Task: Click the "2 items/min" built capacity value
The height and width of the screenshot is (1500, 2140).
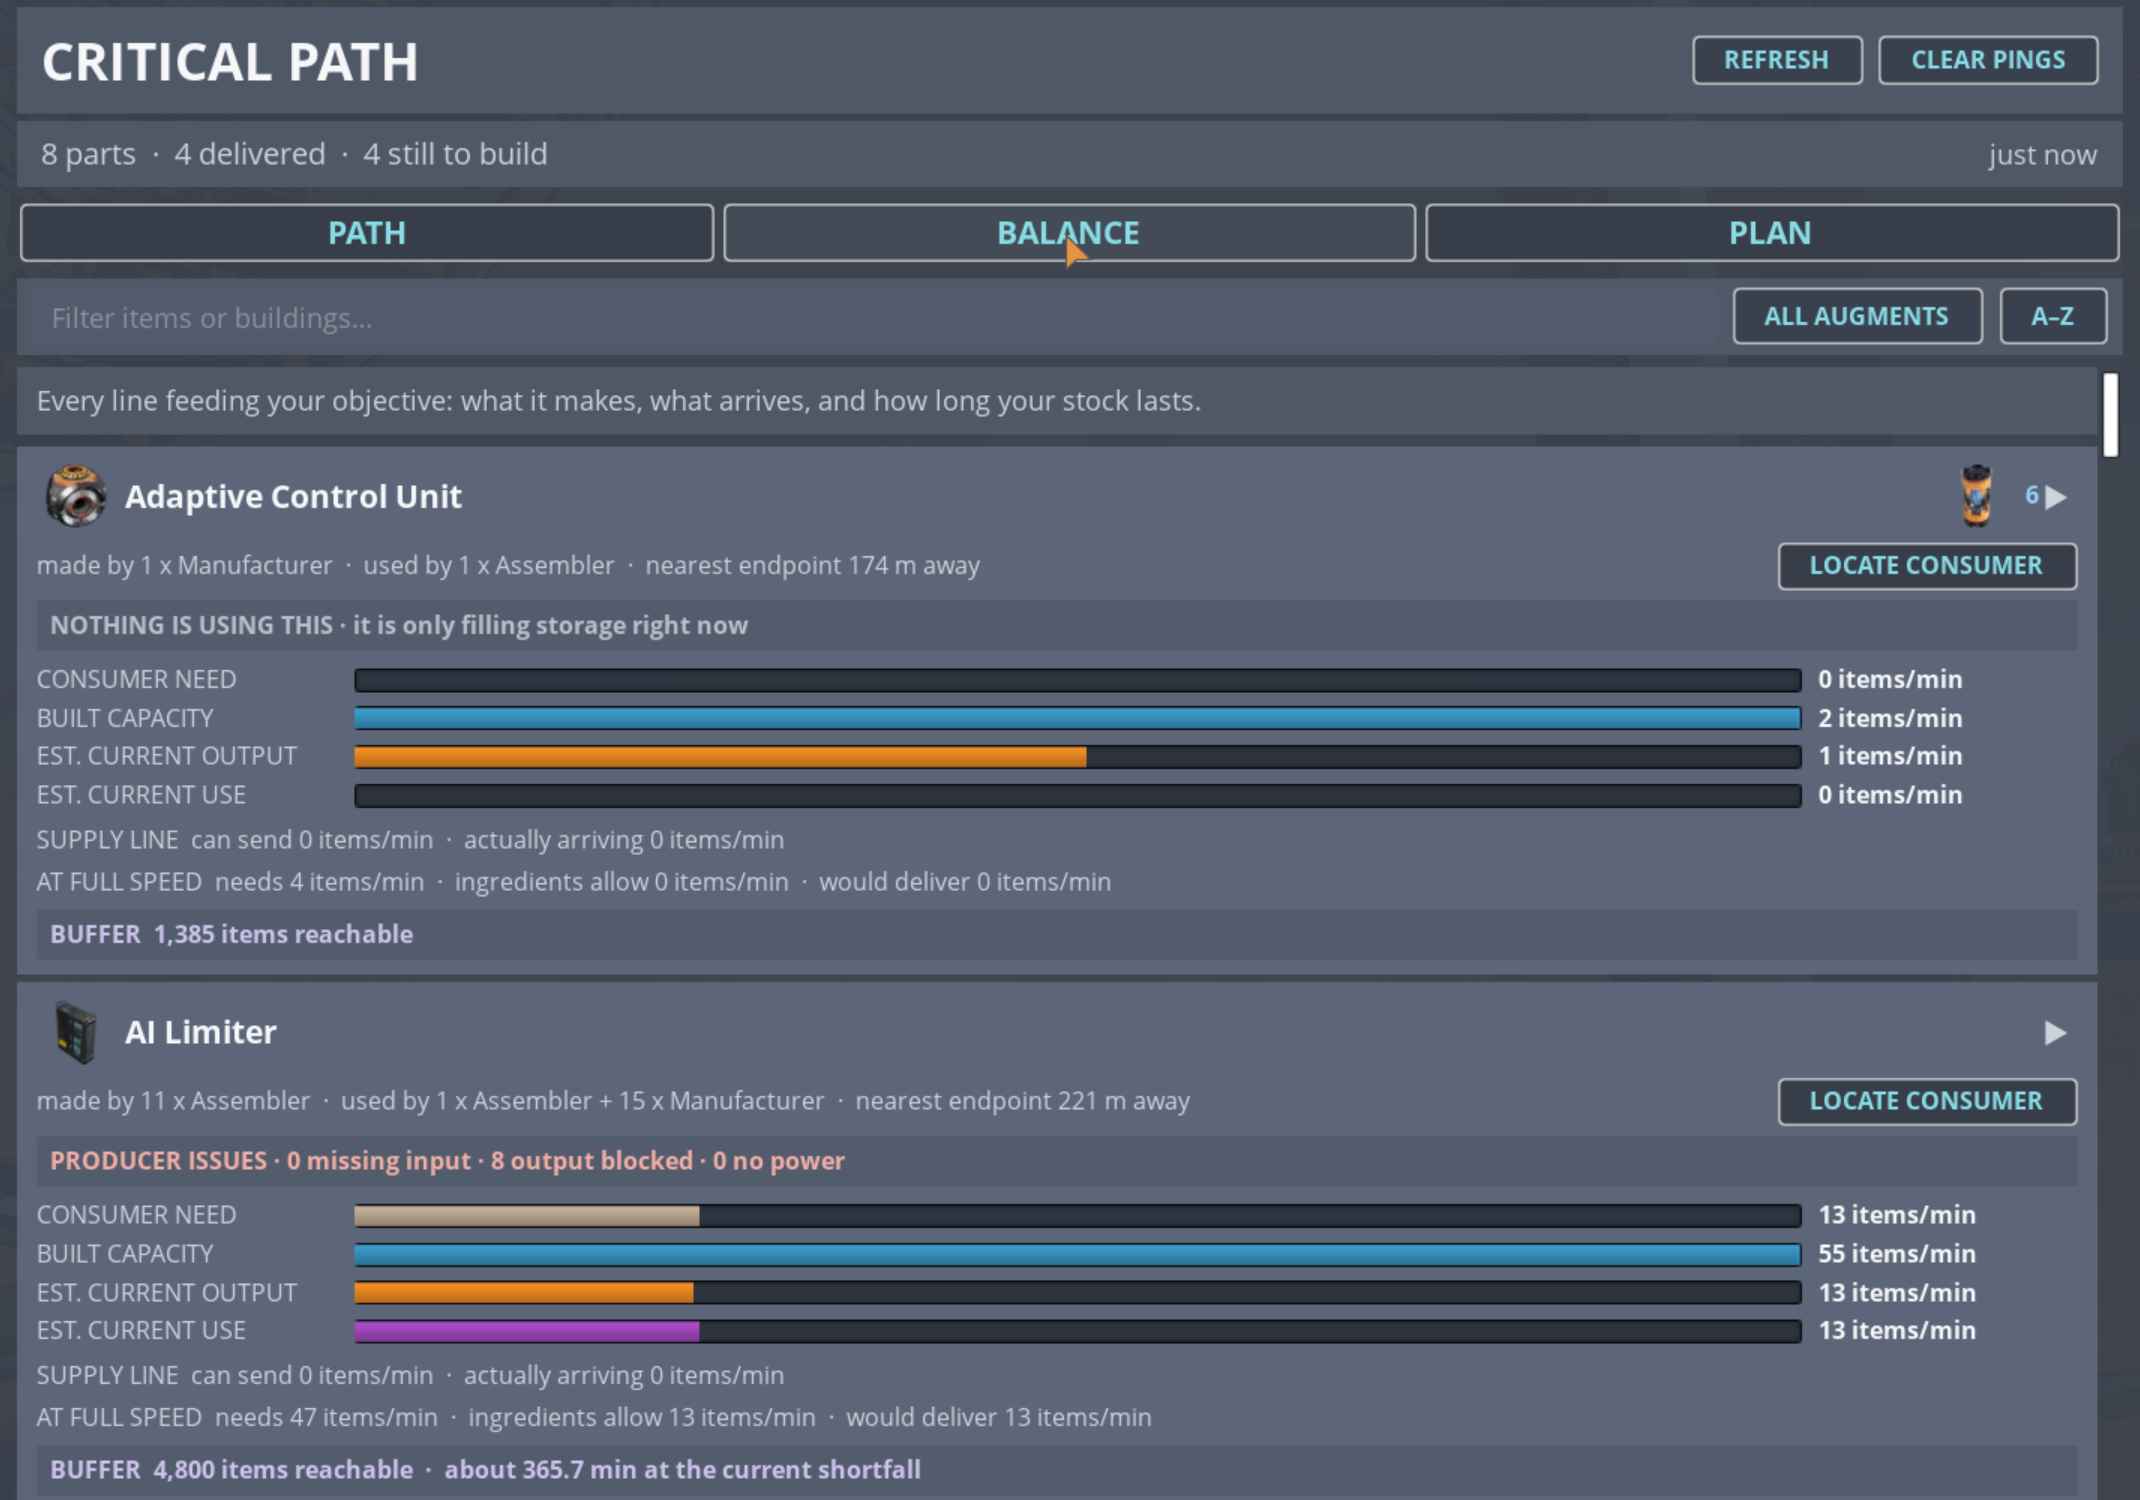Action: (x=1890, y=718)
